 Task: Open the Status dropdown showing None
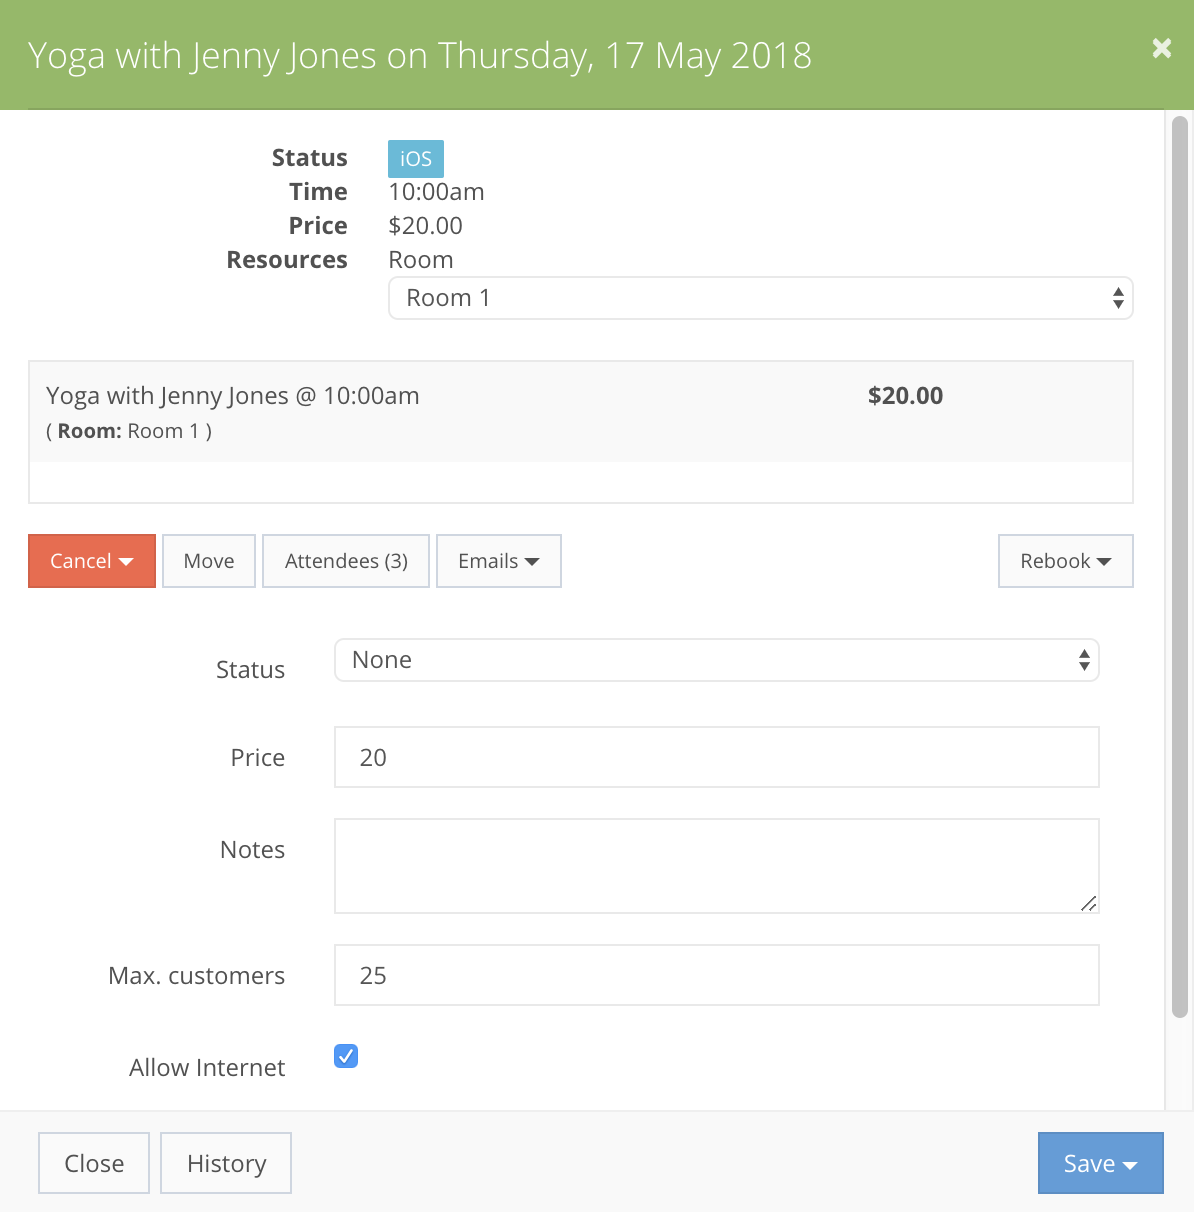(716, 660)
